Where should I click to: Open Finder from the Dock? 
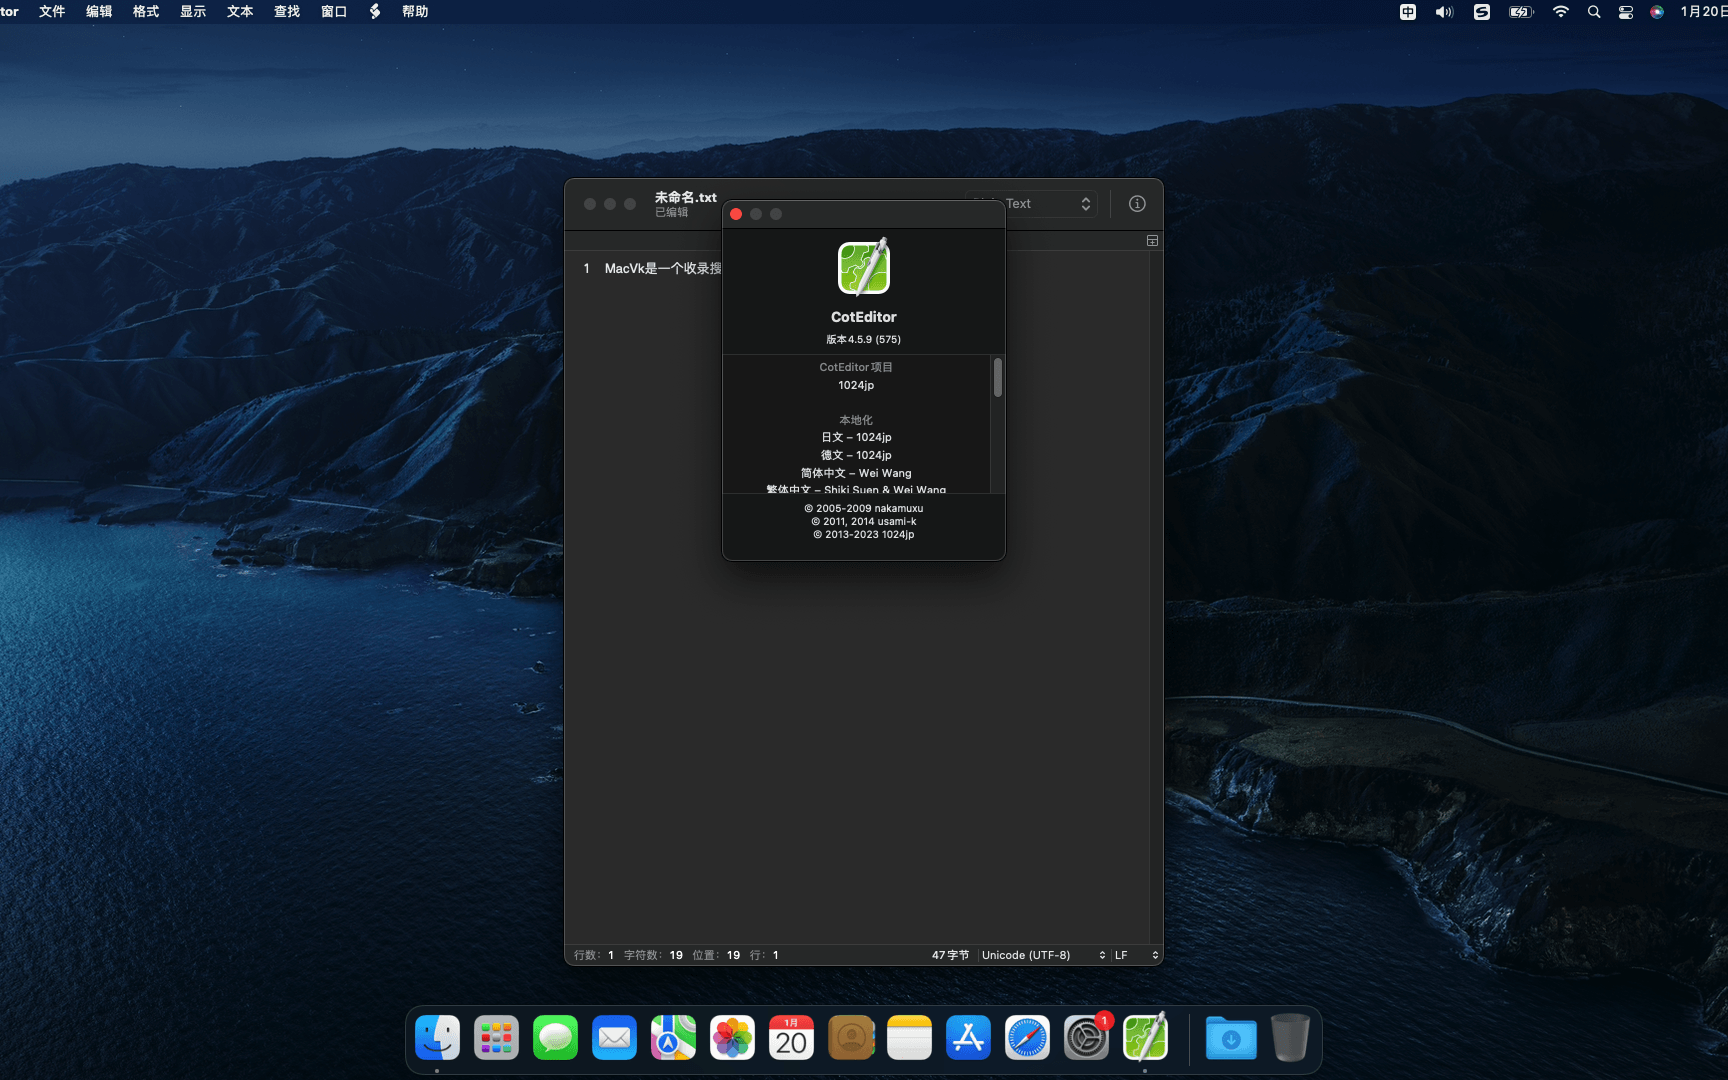437,1038
